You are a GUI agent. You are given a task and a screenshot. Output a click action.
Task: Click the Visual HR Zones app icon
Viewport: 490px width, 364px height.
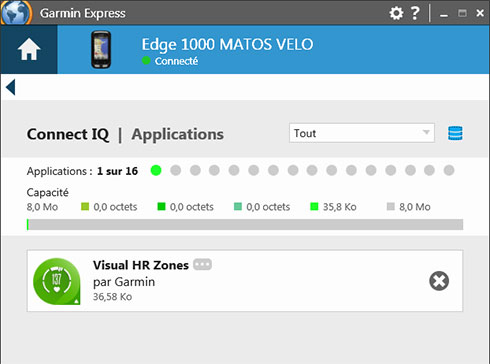pyautogui.click(x=57, y=281)
